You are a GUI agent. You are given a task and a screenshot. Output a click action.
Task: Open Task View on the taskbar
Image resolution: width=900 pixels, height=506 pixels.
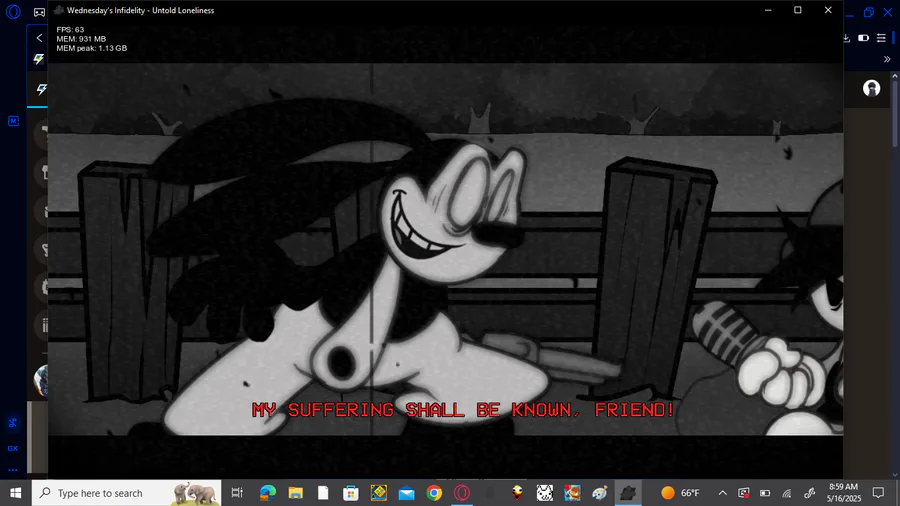pyautogui.click(x=236, y=493)
